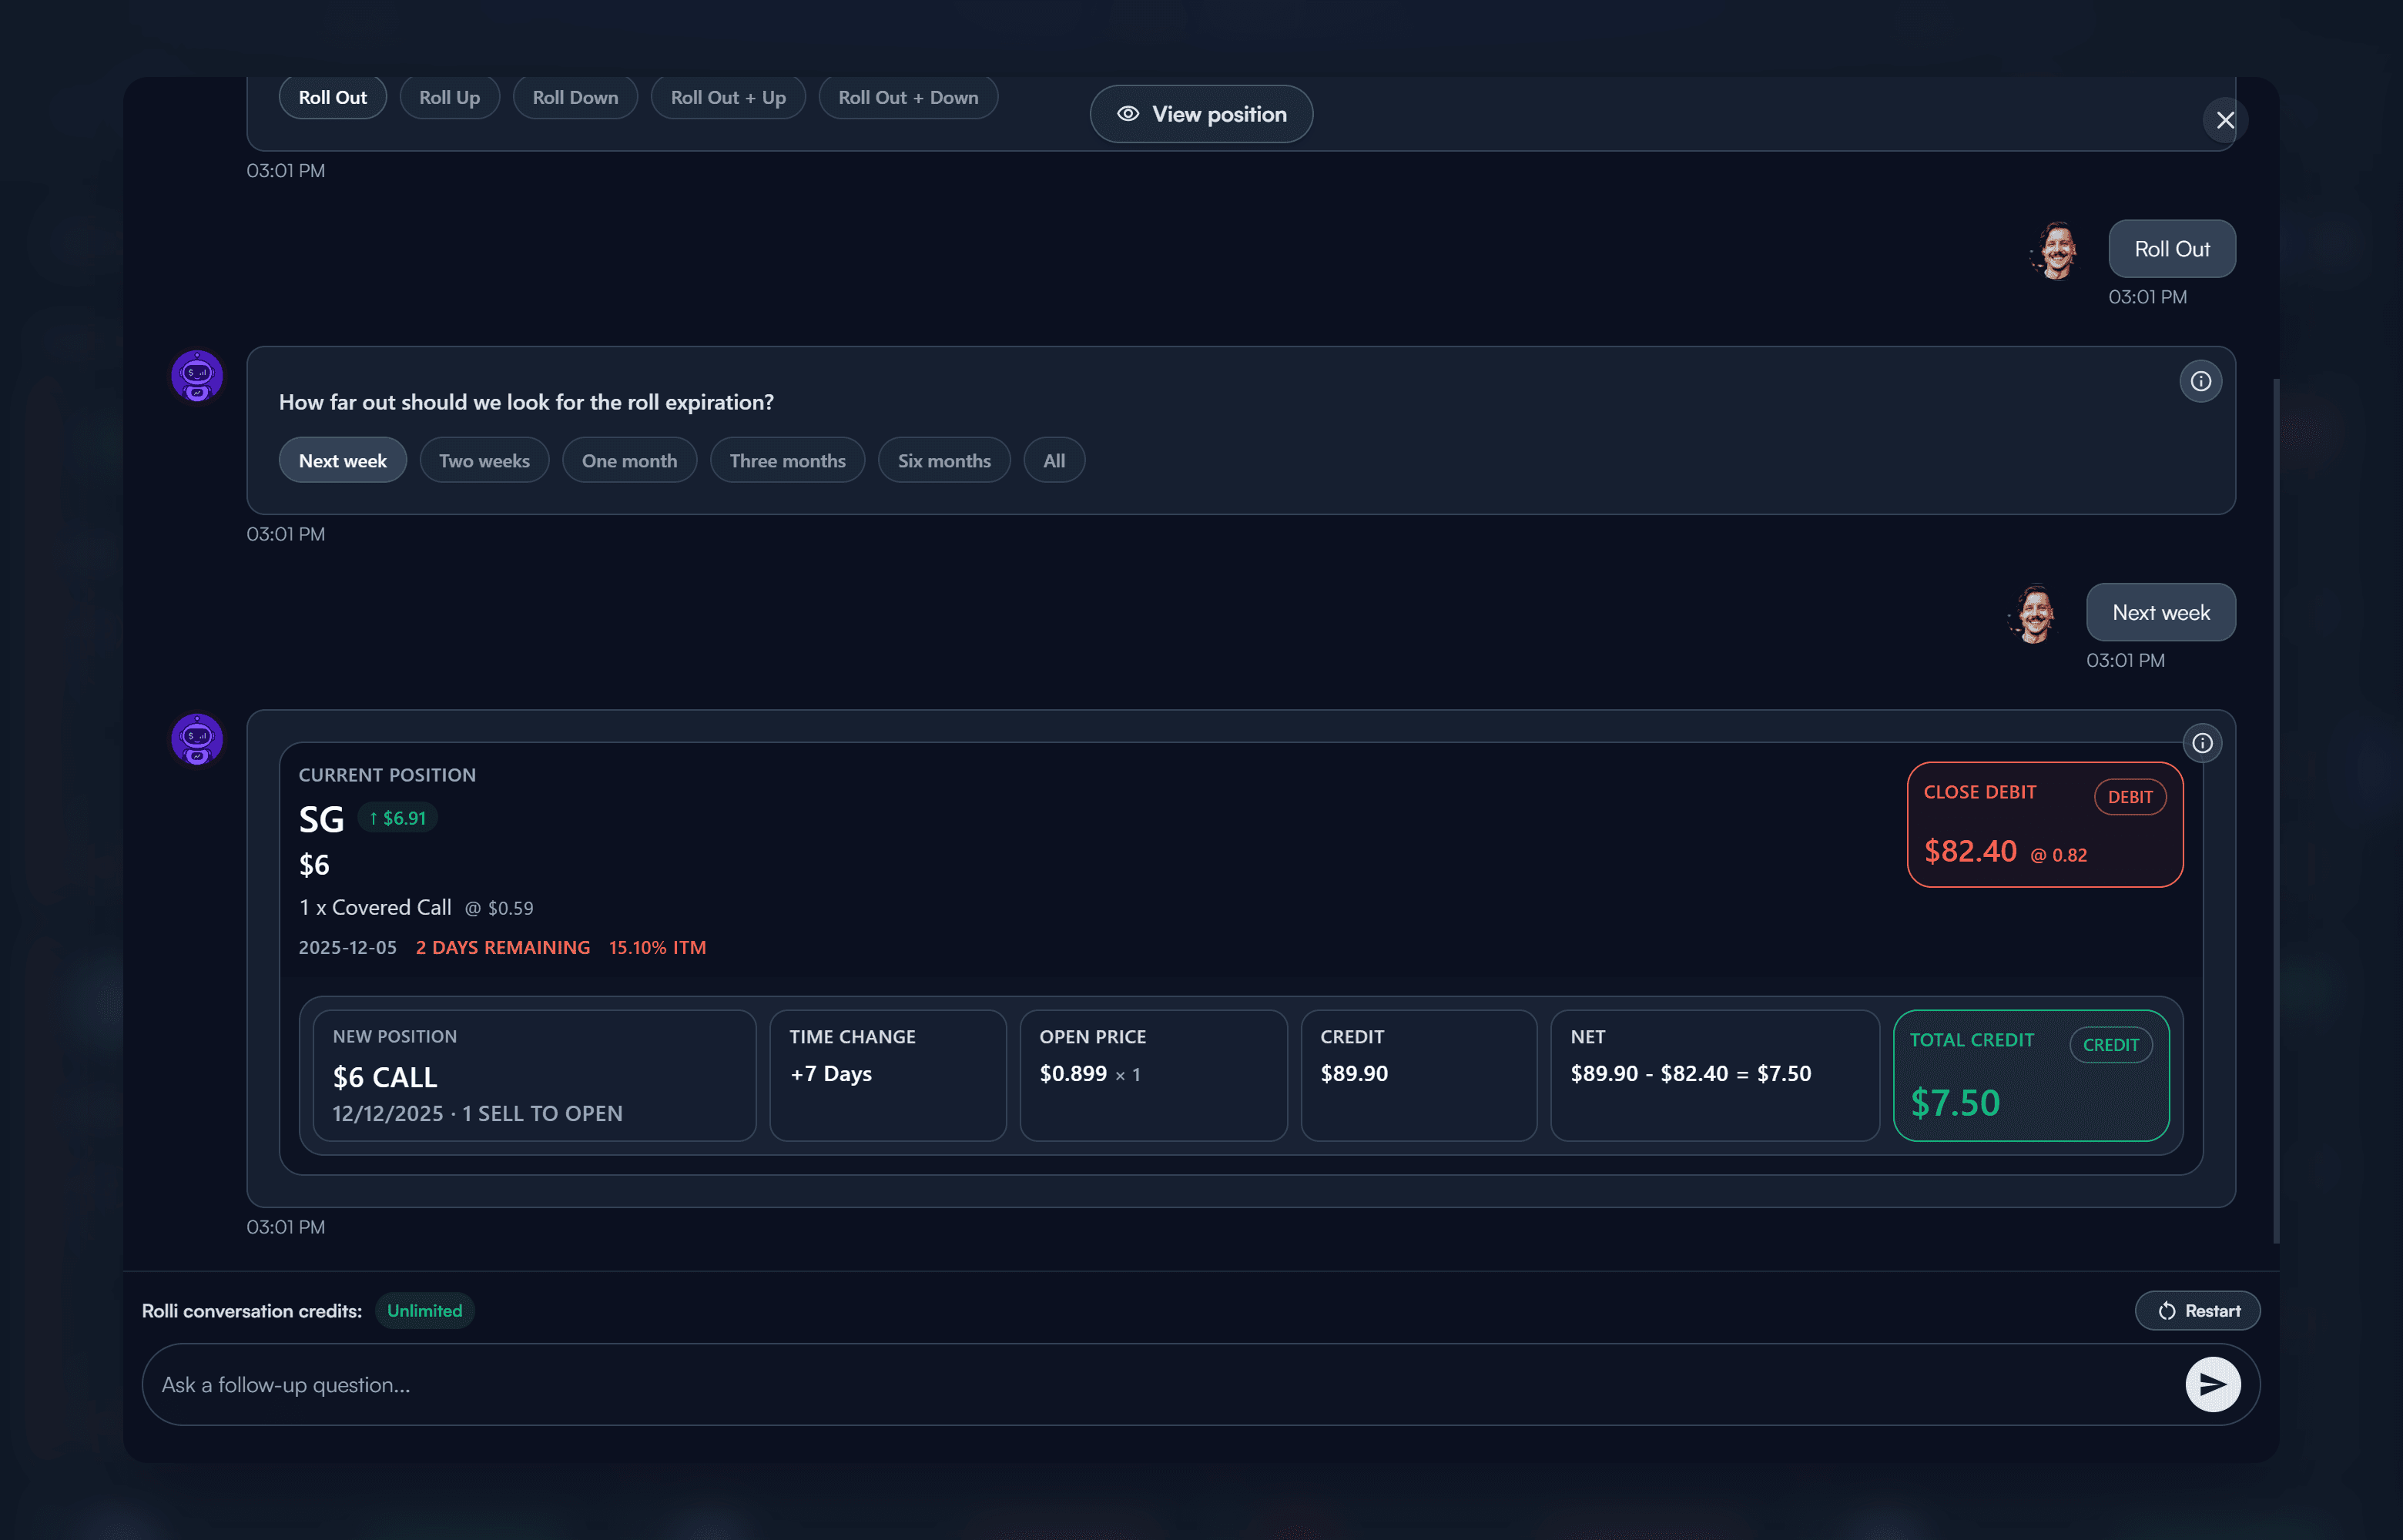Select the All expiration option

pyautogui.click(x=1053, y=460)
